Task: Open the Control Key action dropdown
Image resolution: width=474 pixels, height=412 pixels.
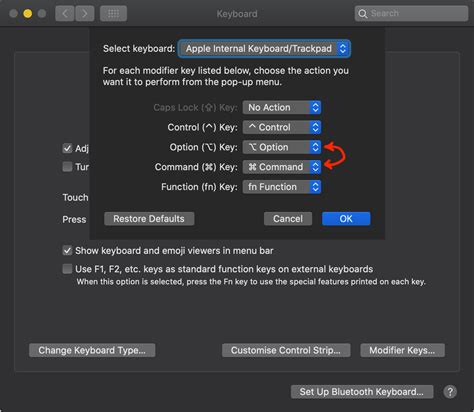Action: [282, 127]
